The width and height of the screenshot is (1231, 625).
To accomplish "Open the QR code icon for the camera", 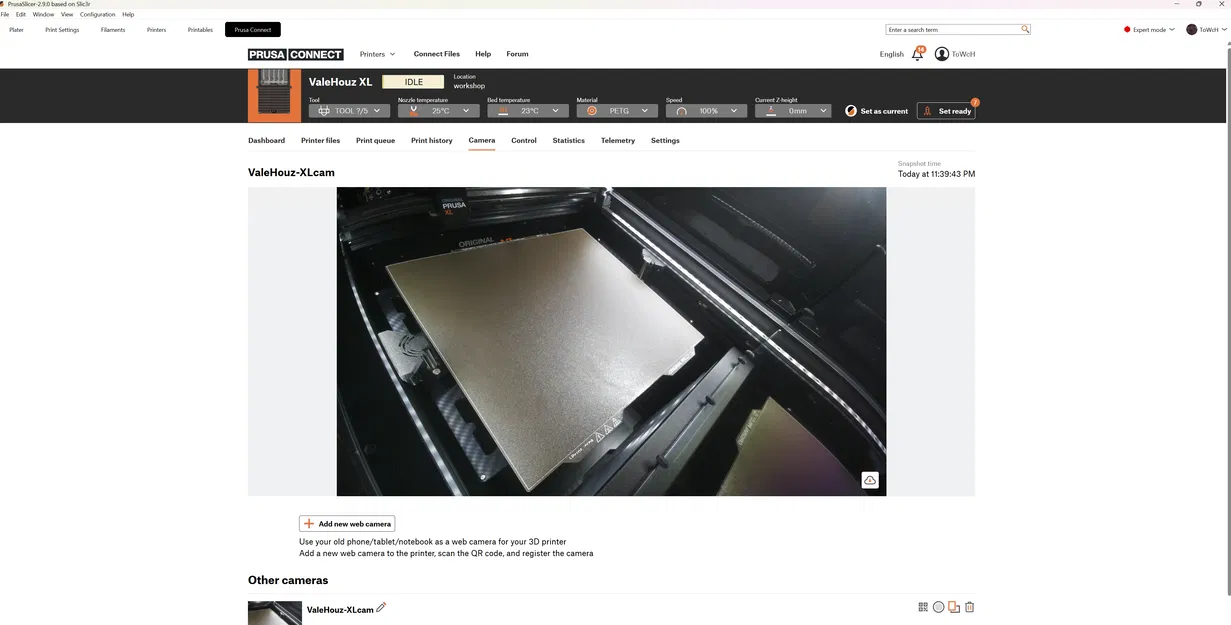I will [x=922, y=606].
